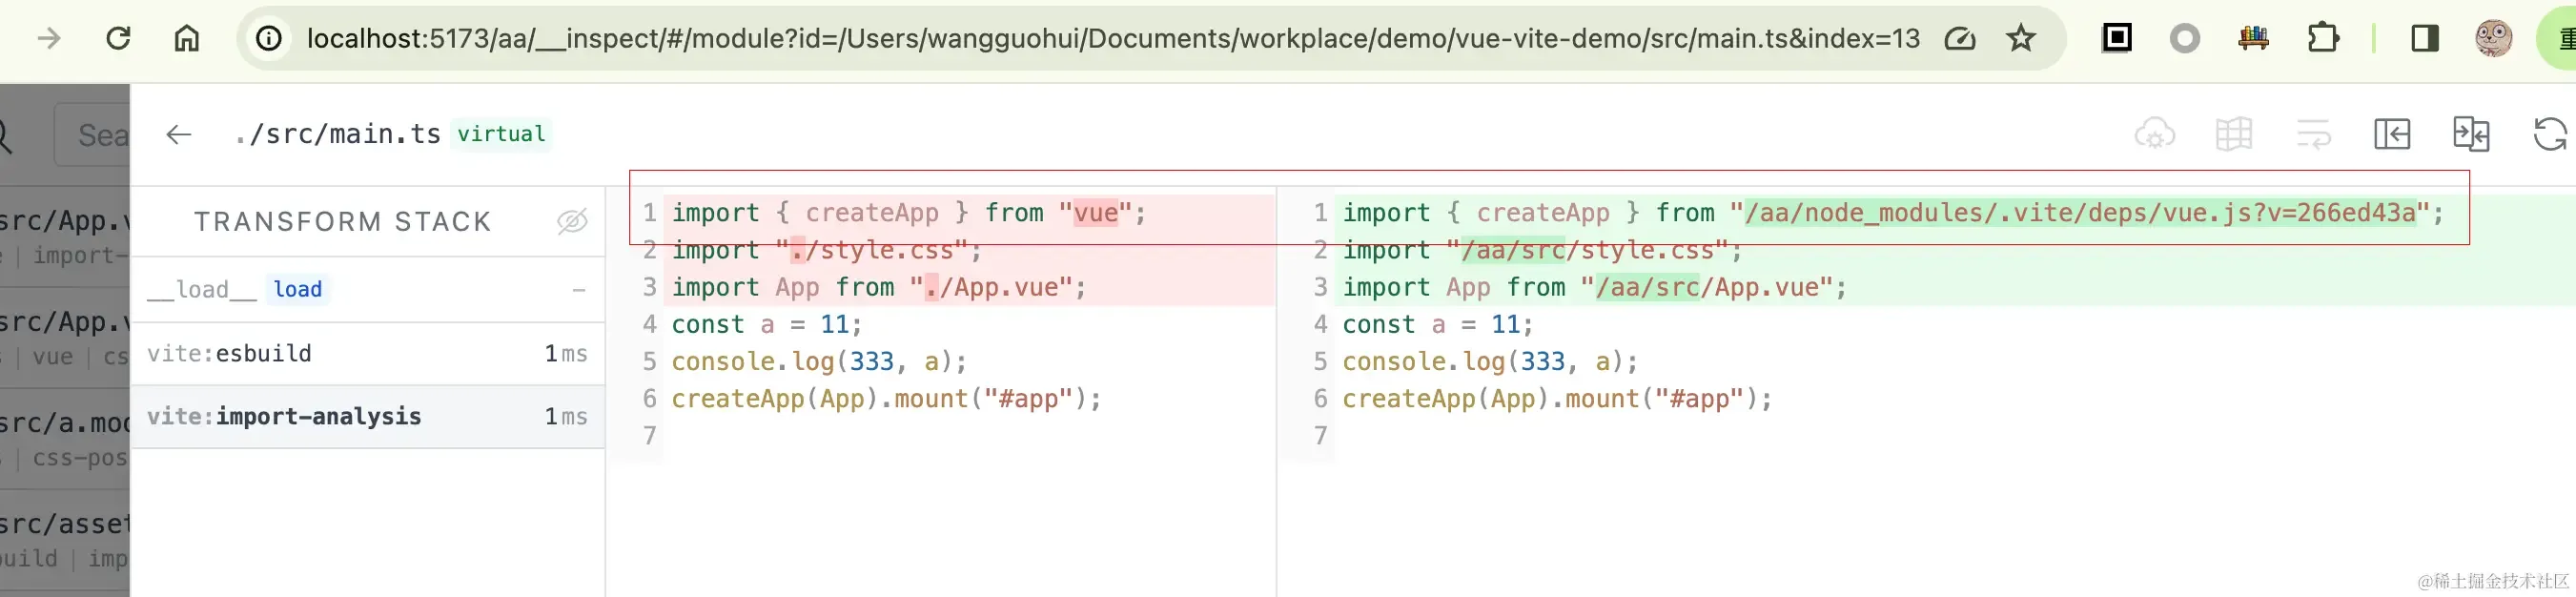Open the module table view icon

click(2234, 134)
